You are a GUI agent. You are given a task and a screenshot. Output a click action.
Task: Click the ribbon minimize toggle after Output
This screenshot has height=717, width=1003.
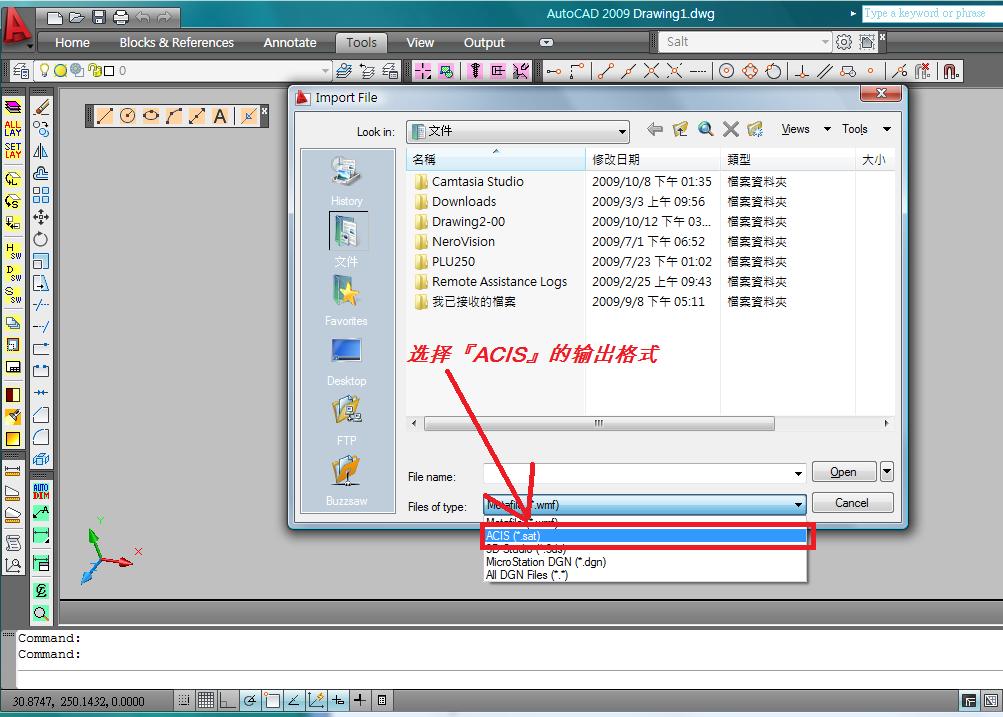coord(546,43)
